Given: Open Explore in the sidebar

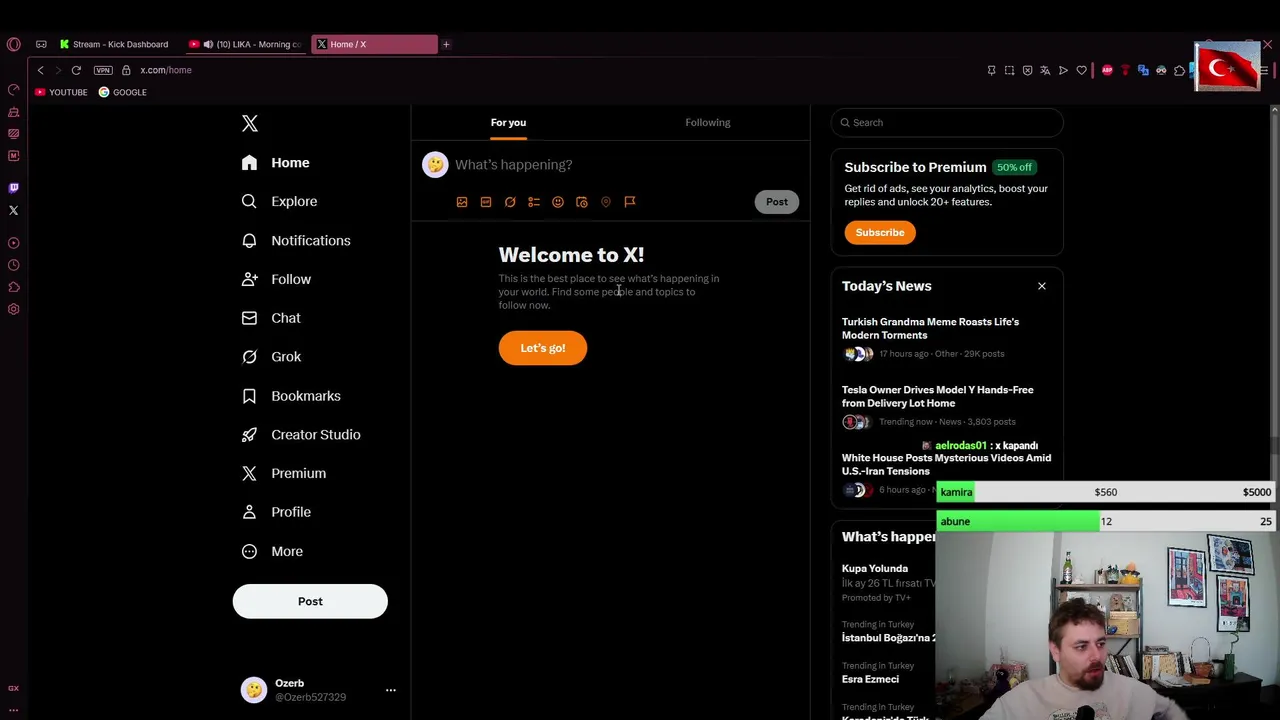Looking at the screenshot, I should (x=280, y=201).
